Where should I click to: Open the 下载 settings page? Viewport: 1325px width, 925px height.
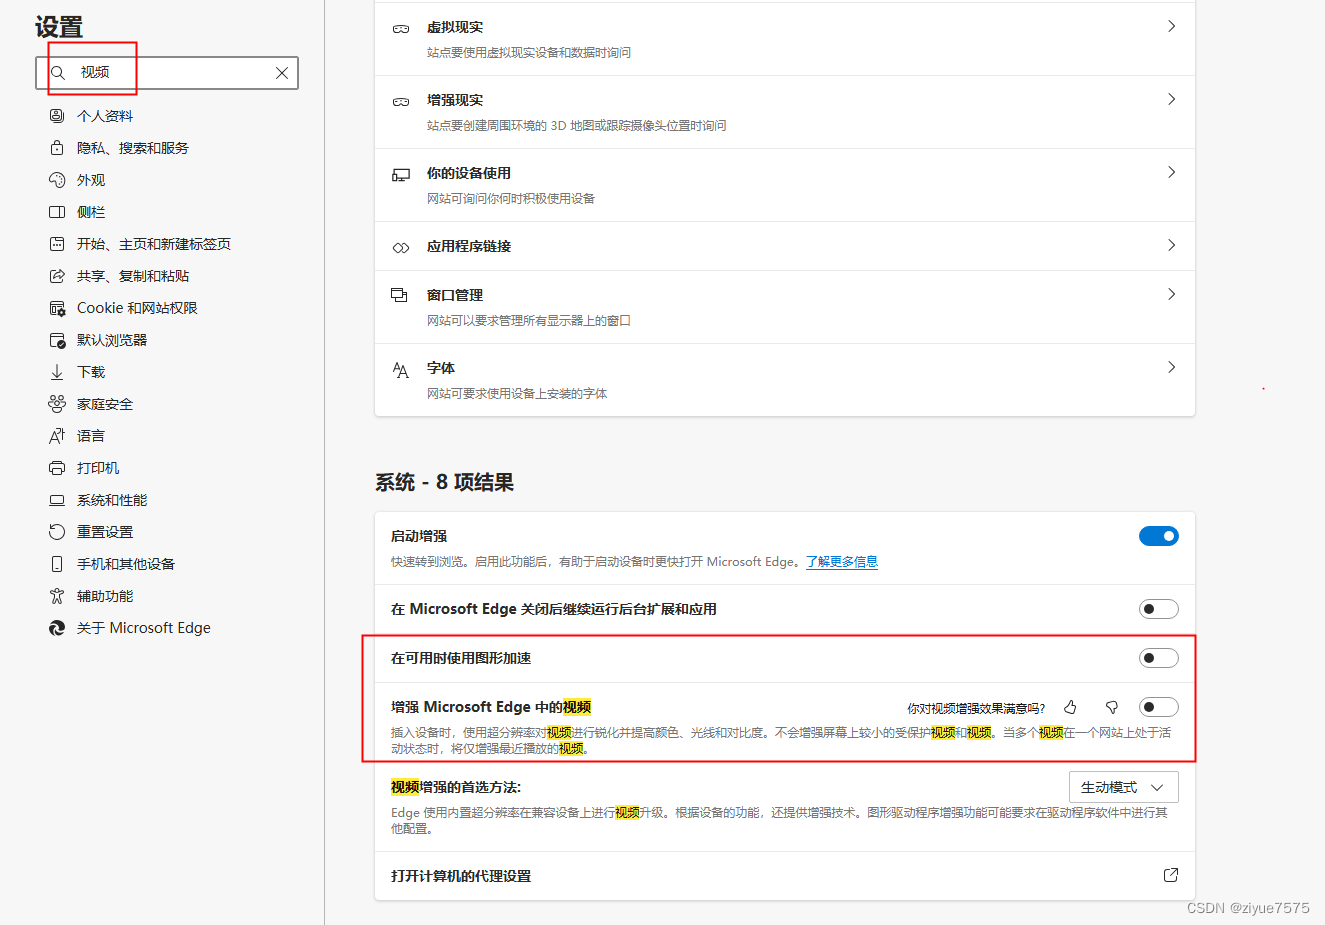pos(90,372)
